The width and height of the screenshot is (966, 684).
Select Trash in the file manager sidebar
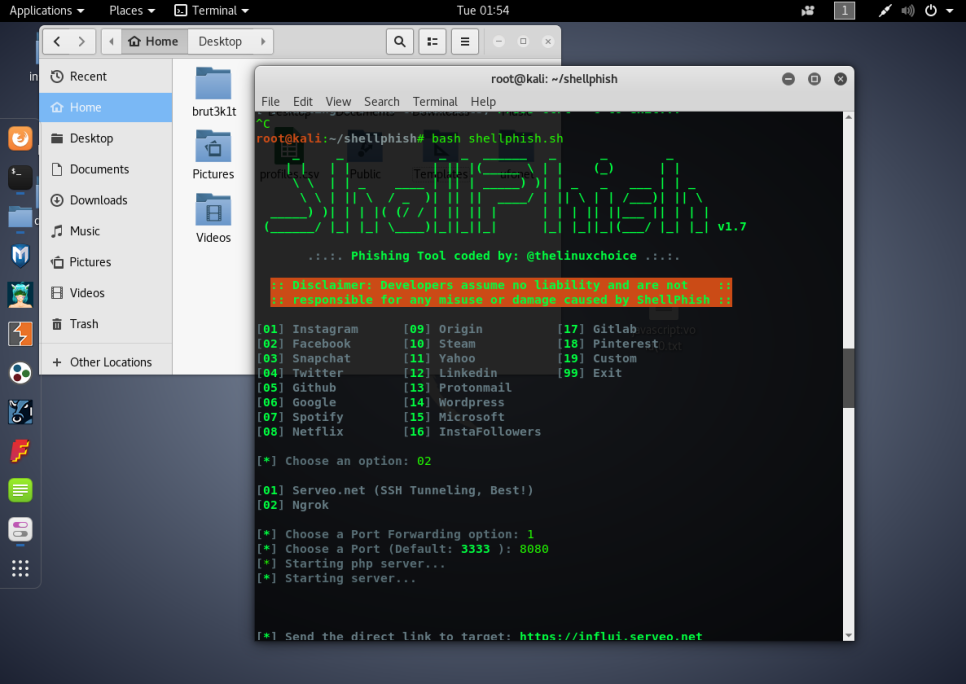[106, 324]
